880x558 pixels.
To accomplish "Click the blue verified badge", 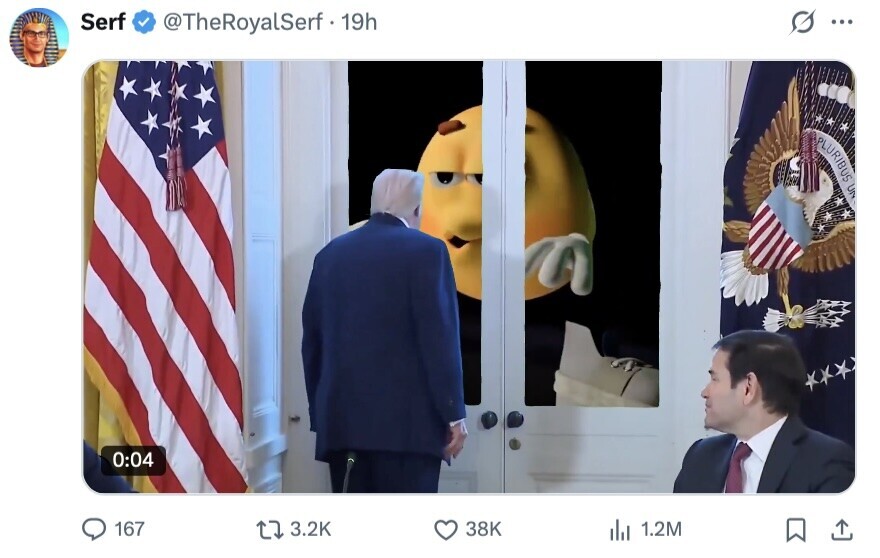I will (x=144, y=22).
